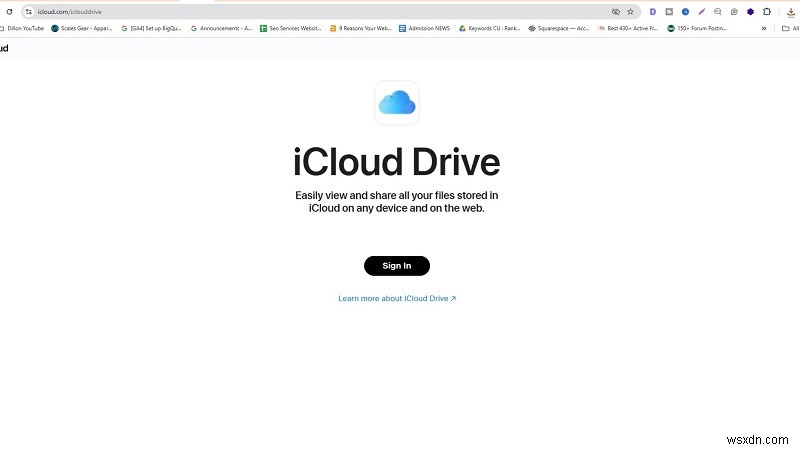Reload the page with the refresh icon
This screenshot has width=800, height=450.
click(9, 12)
